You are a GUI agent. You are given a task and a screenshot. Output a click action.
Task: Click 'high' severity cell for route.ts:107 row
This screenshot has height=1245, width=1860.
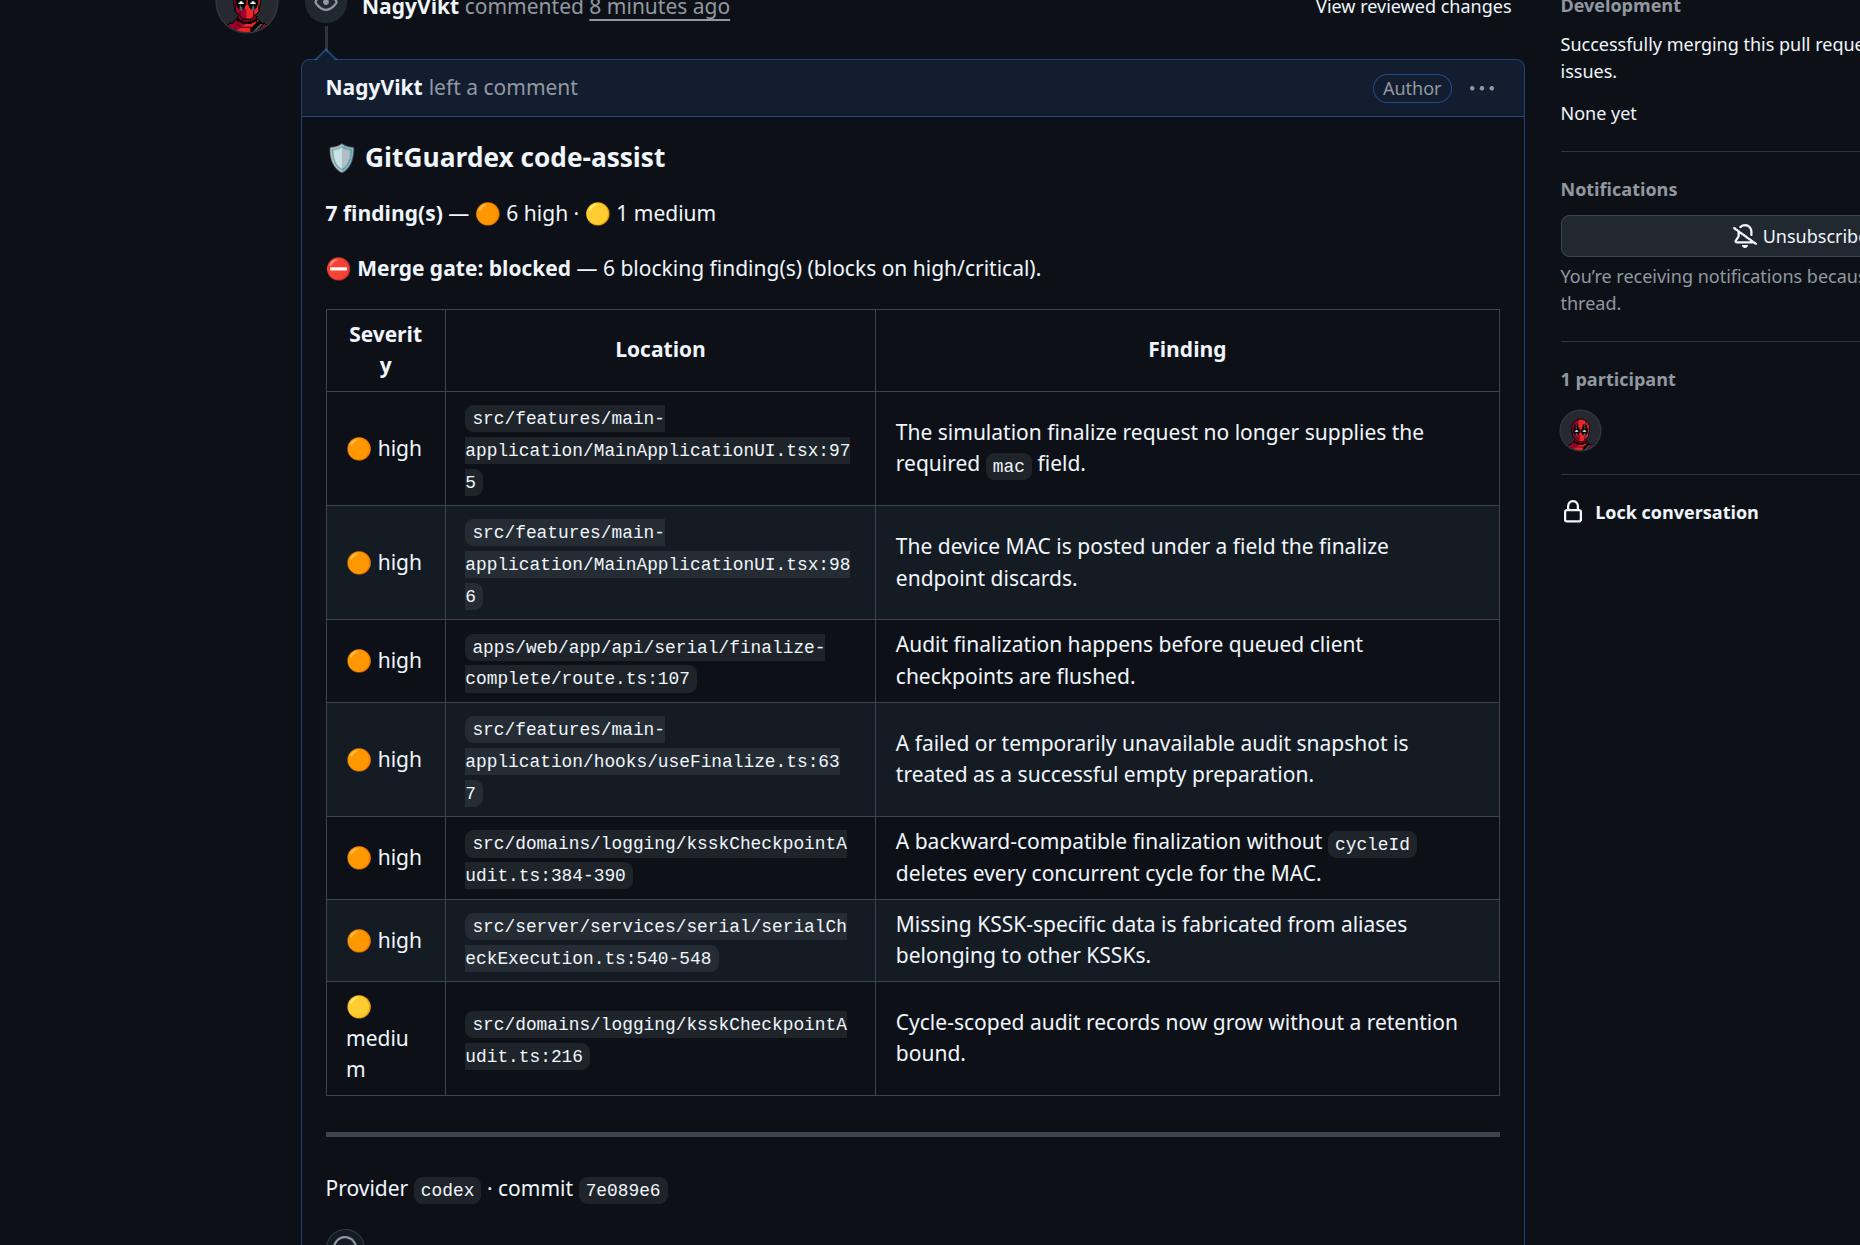click(385, 661)
